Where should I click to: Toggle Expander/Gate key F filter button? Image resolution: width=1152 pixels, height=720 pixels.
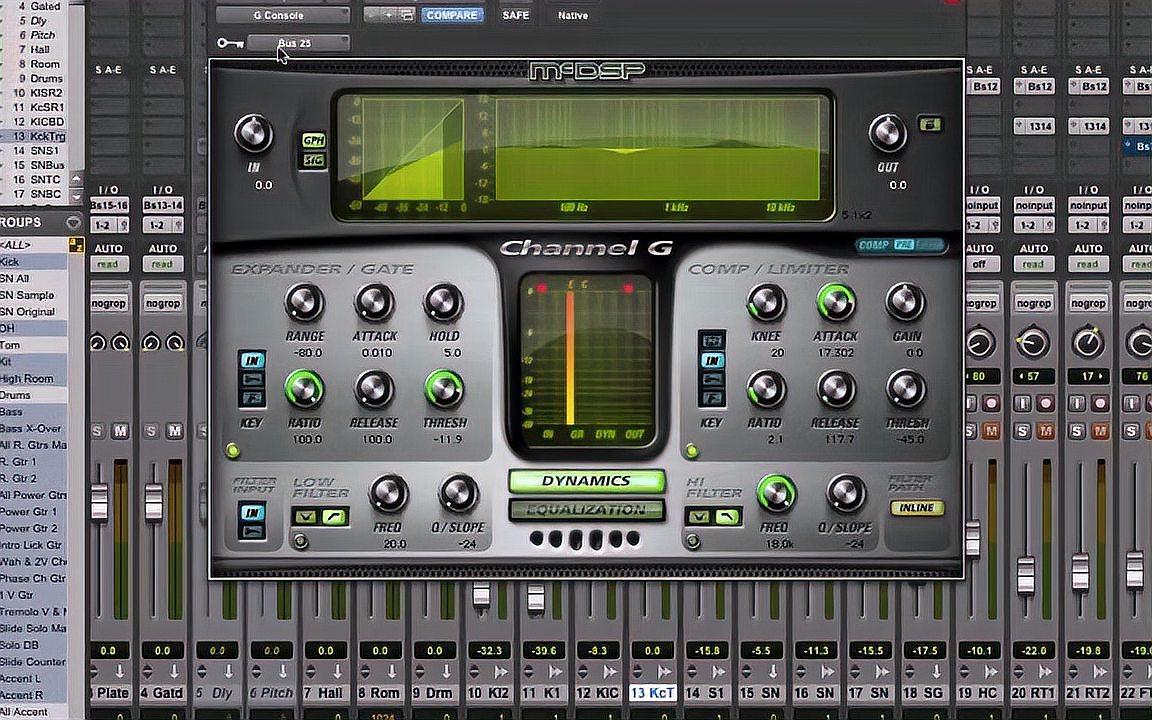(x=252, y=398)
